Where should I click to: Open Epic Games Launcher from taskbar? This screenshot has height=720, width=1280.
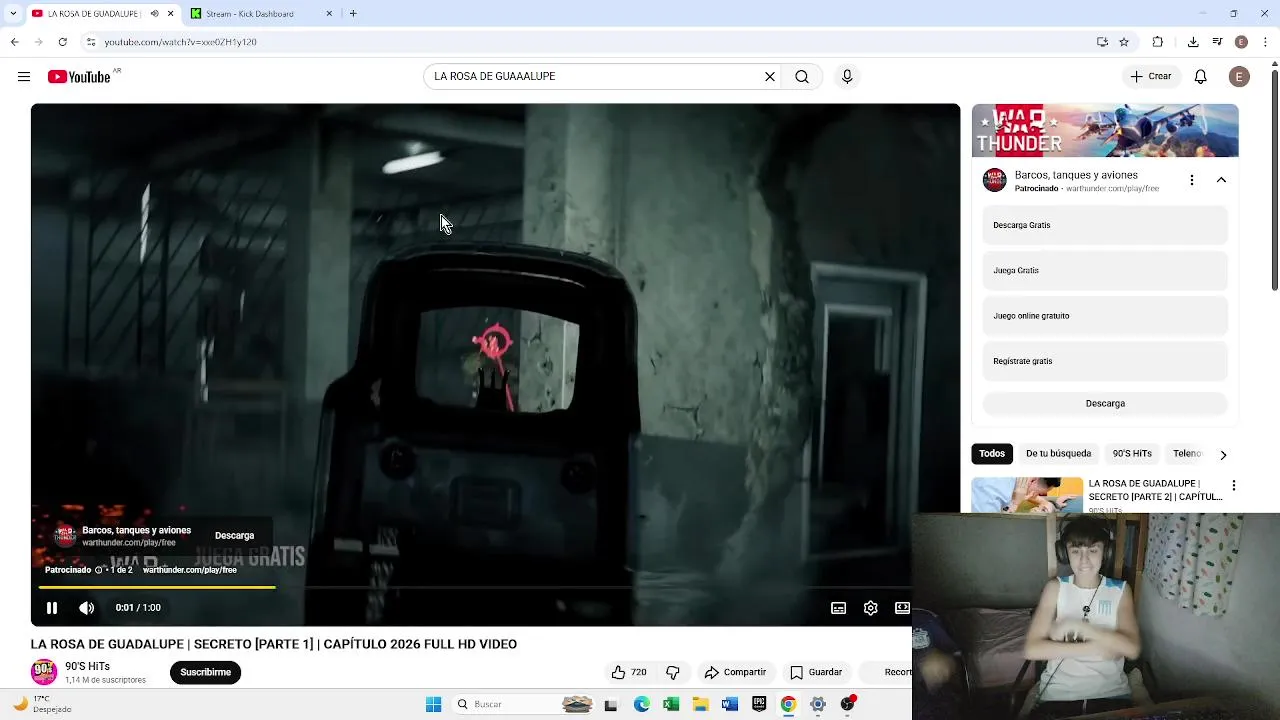pyautogui.click(x=759, y=705)
